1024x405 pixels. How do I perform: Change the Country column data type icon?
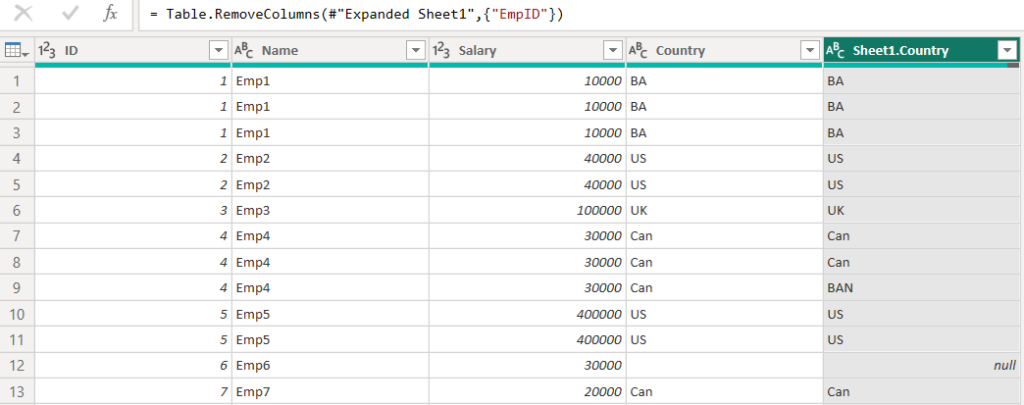click(639, 50)
